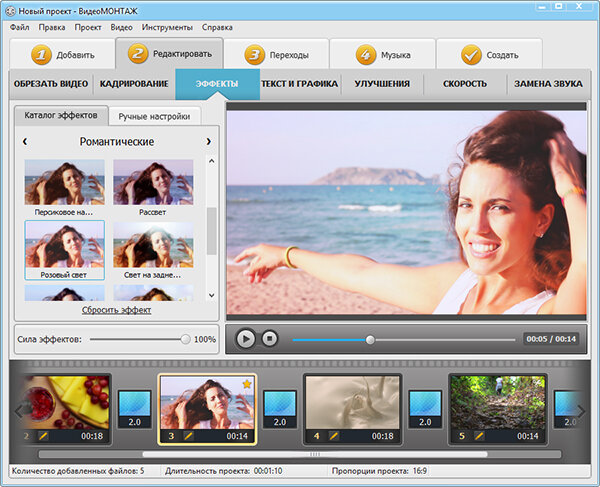Select step 2 Редактировать tab
This screenshot has height=487, width=600.
coord(170,54)
